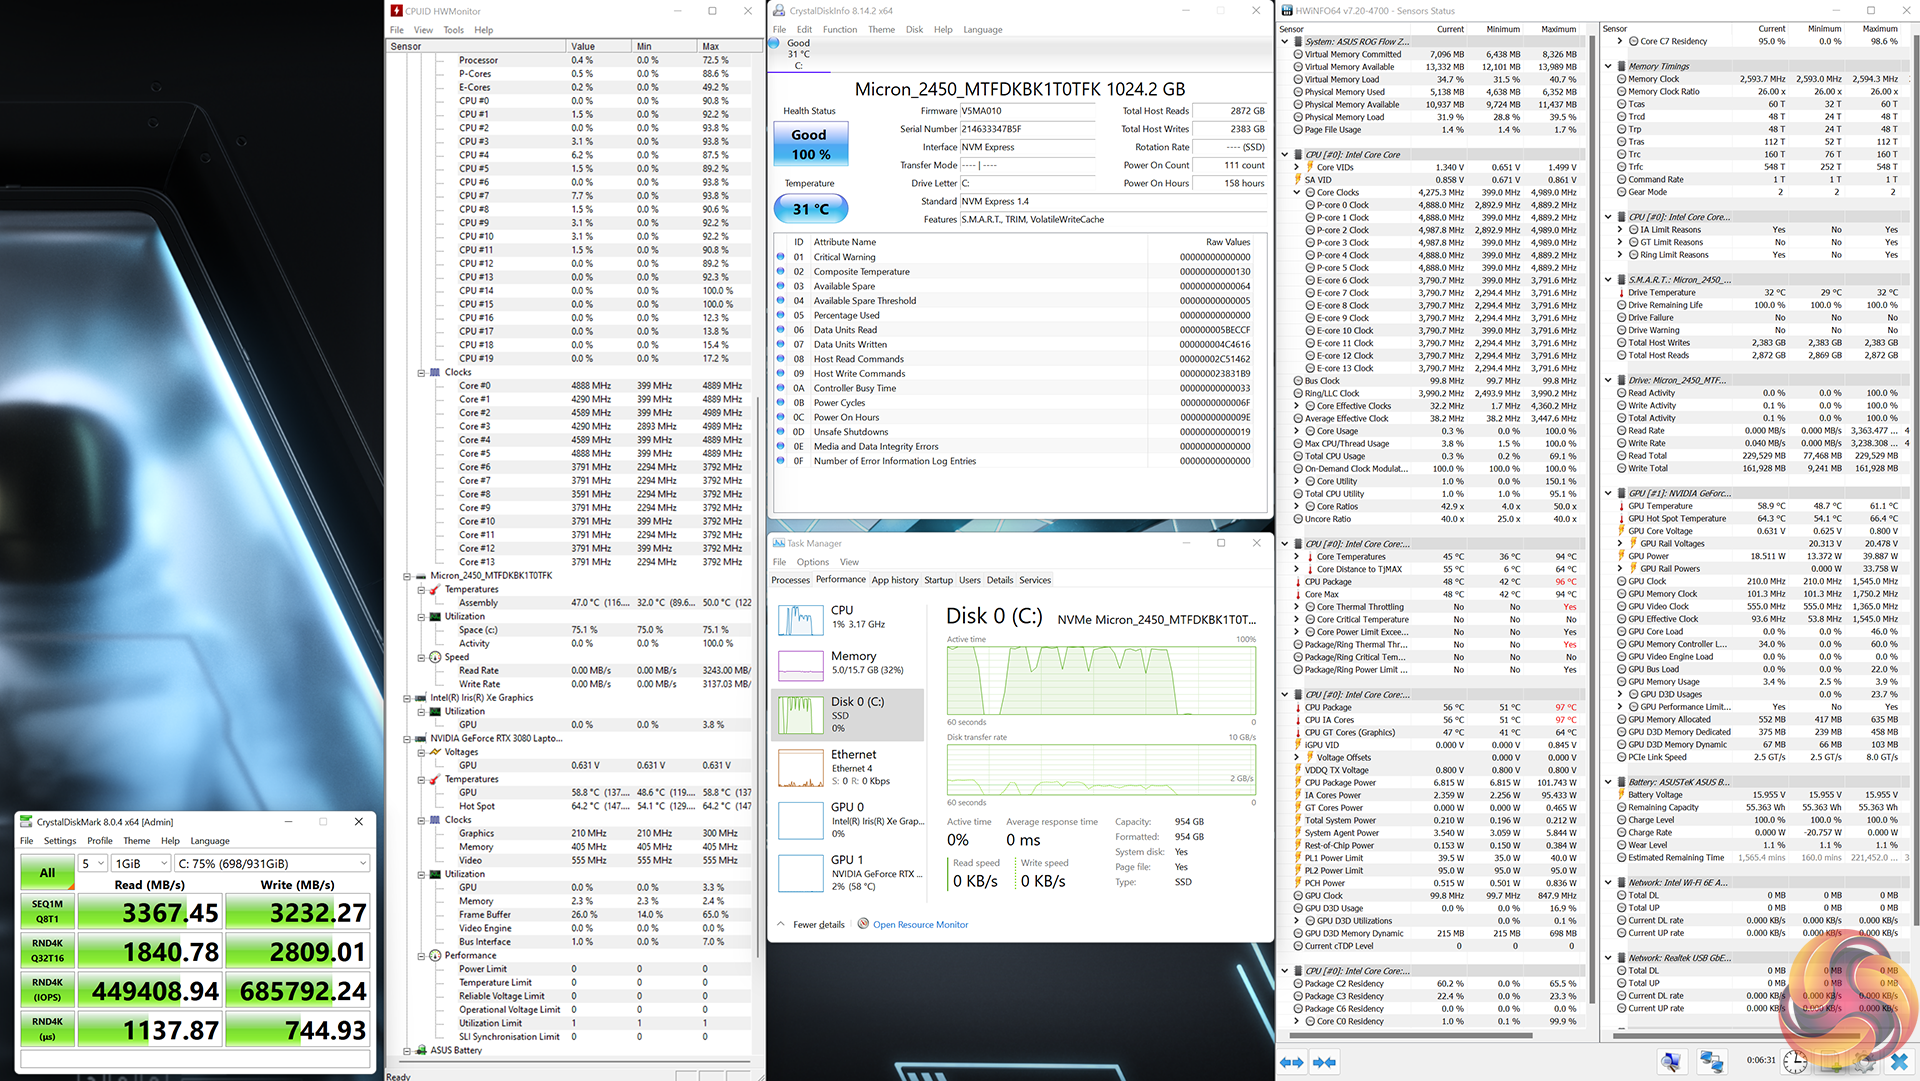Click HWiNFO network monitors icon
This screenshot has height=1081, width=1920.
point(1711,1062)
